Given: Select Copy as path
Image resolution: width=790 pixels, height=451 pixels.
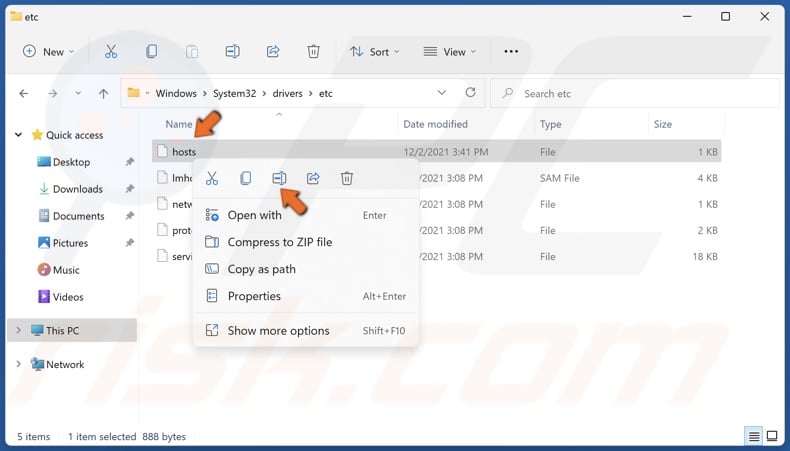Looking at the screenshot, I should pos(305,269).
